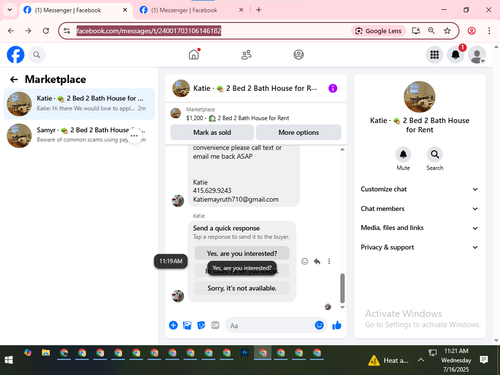500x375 pixels.
Task: Expand Chat members section
Action: coord(419,209)
